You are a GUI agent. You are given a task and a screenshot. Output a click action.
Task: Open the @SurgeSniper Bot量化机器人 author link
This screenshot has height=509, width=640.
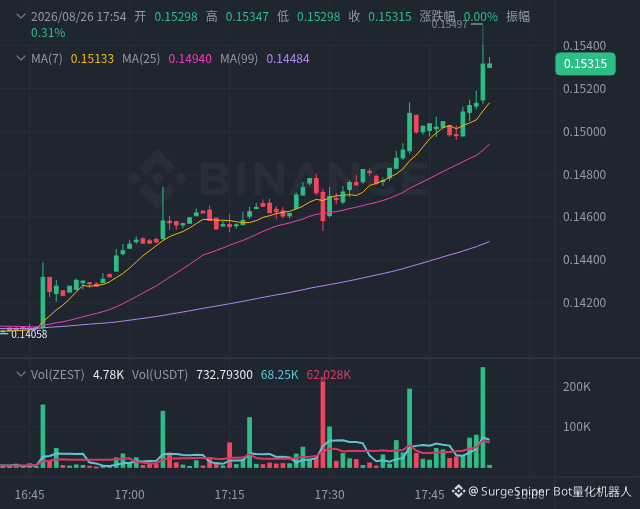coord(549,491)
